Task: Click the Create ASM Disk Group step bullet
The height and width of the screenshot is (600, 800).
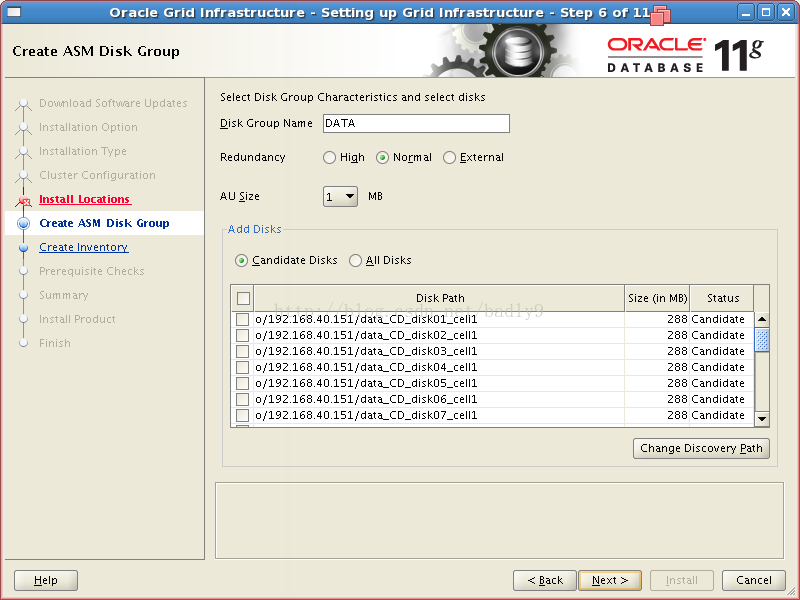Action: tap(23, 223)
